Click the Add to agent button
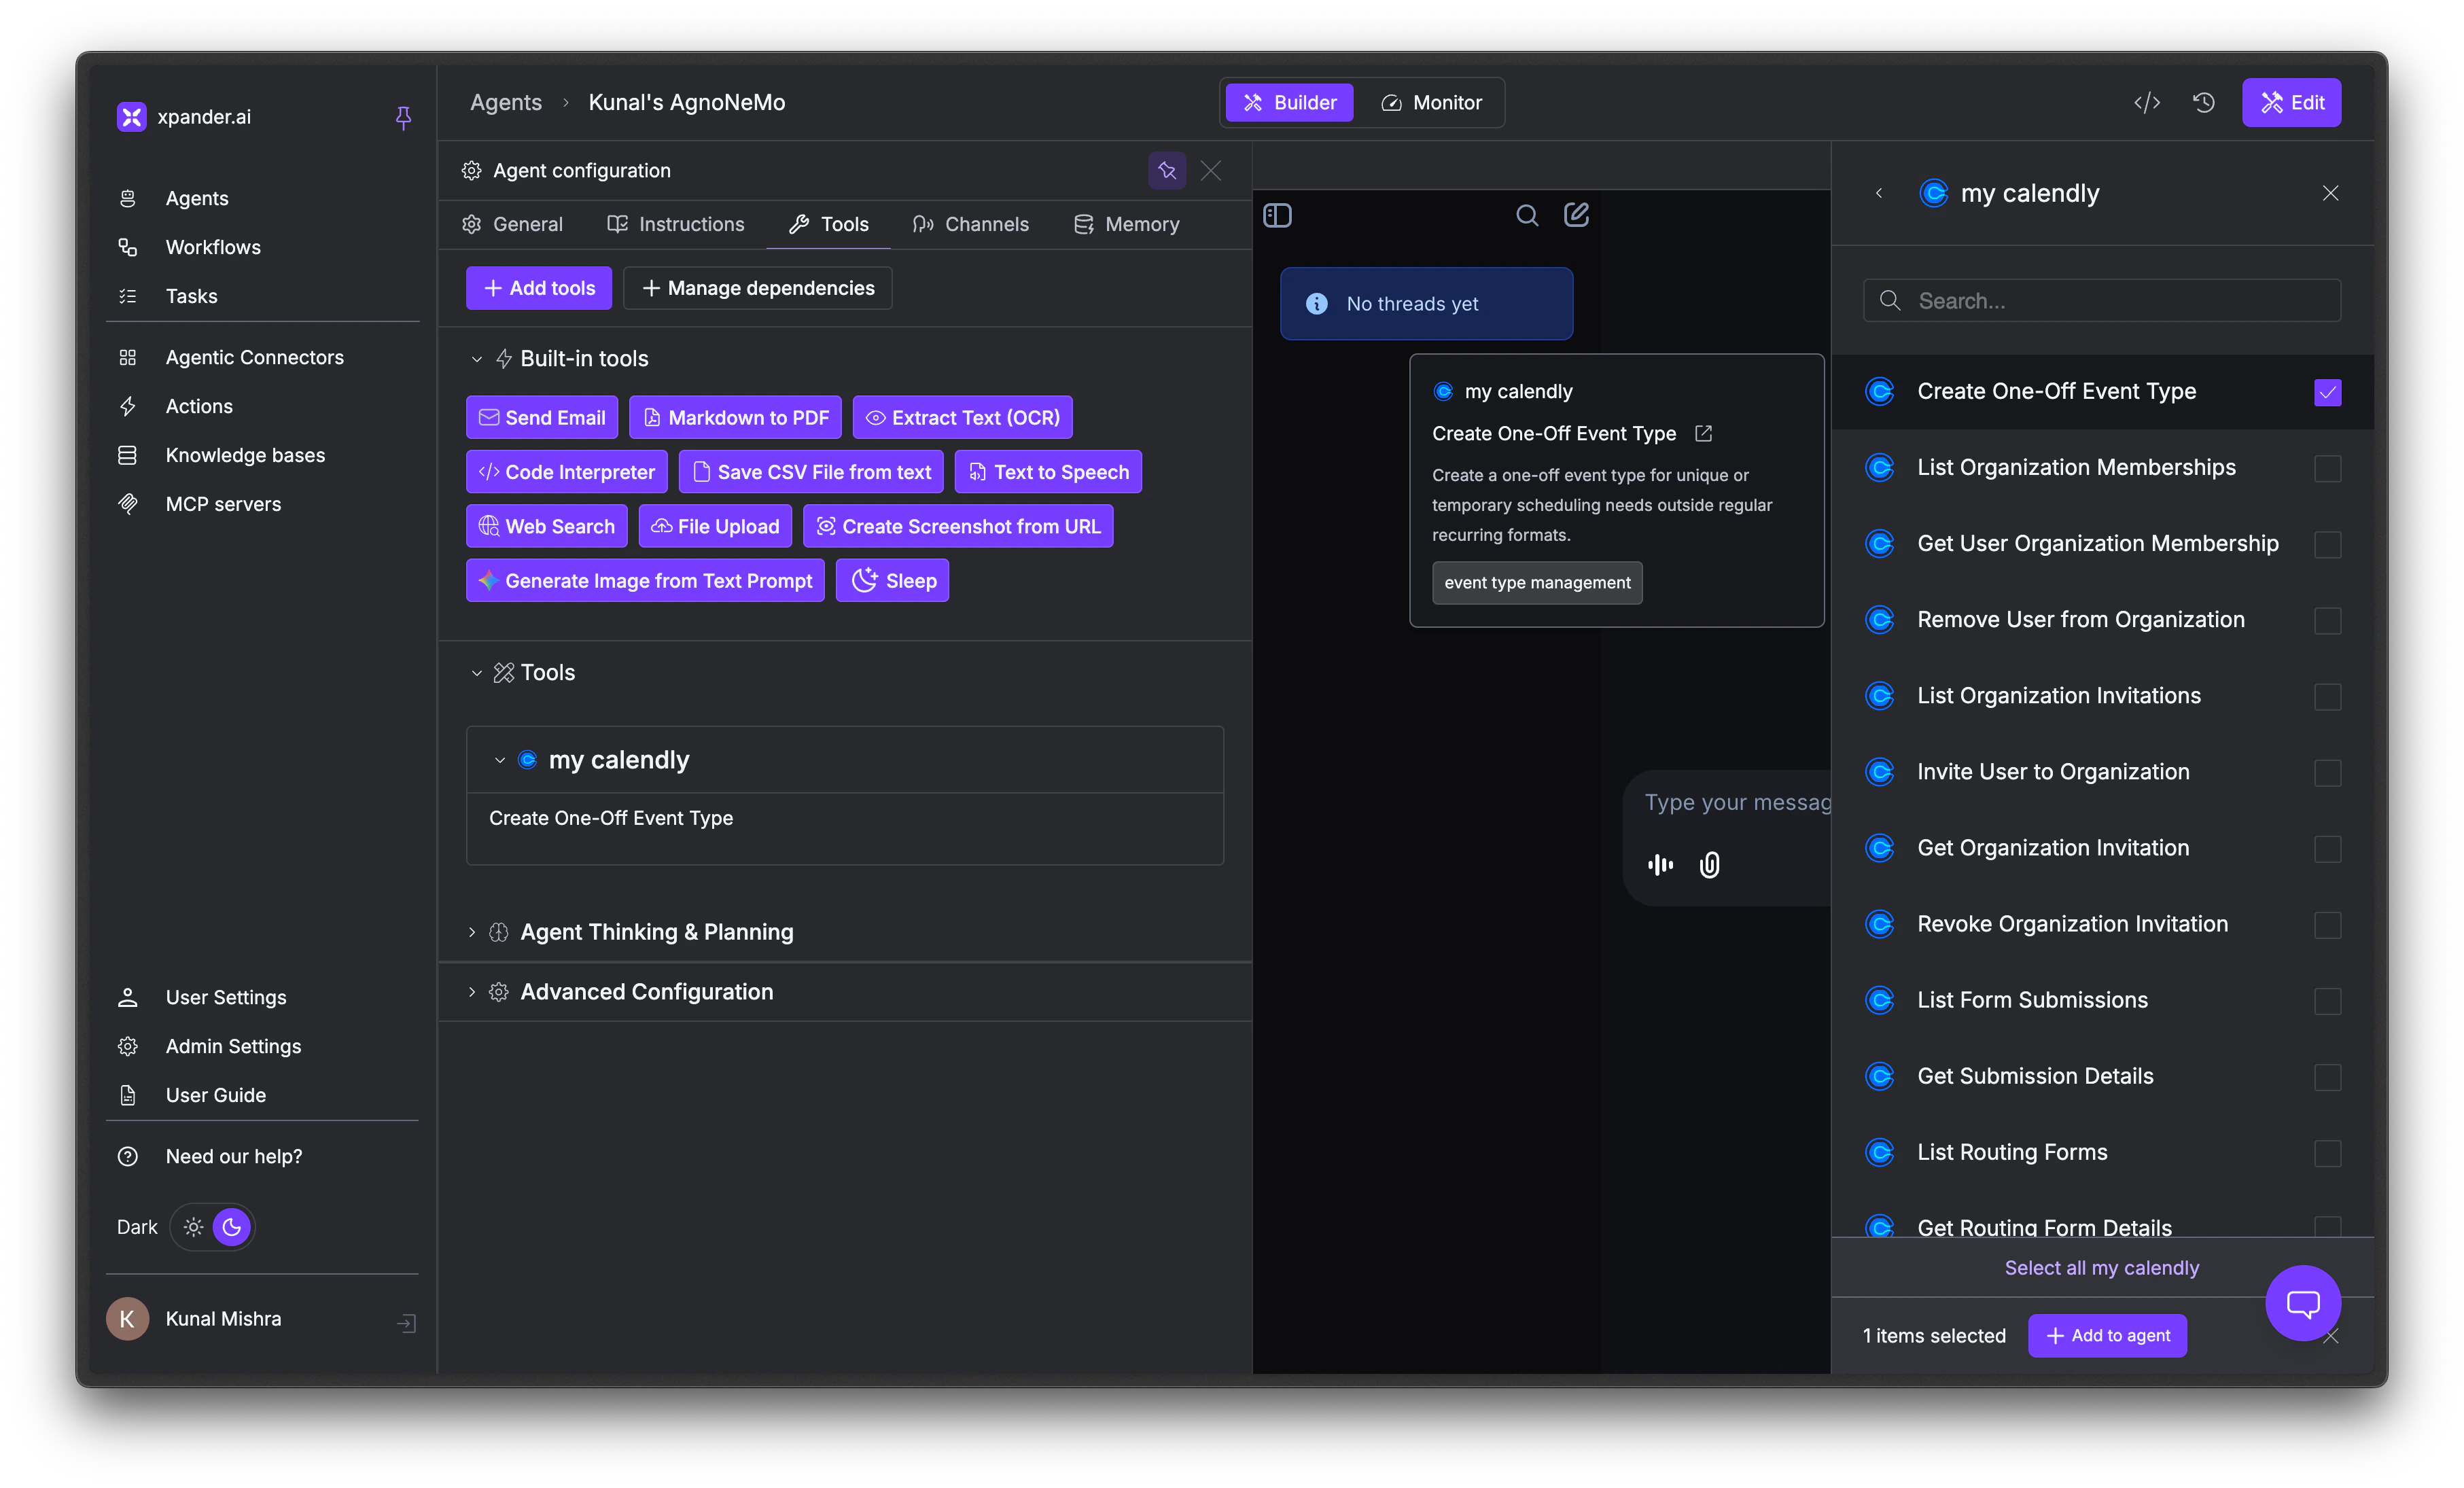This screenshot has height=1488, width=2464. coord(2107,1335)
